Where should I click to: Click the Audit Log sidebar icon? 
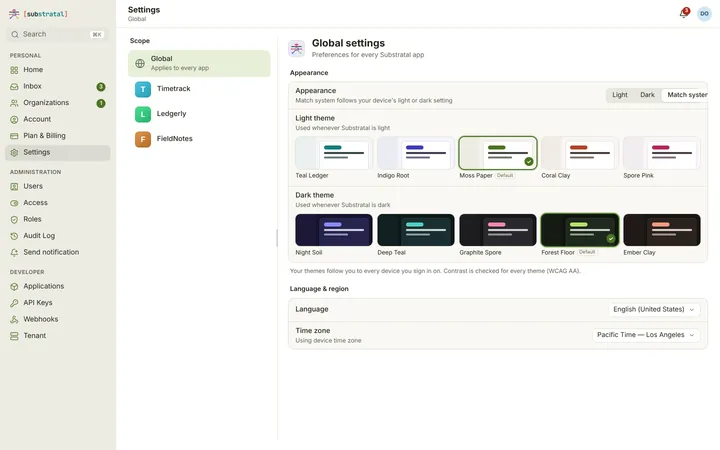[14, 236]
